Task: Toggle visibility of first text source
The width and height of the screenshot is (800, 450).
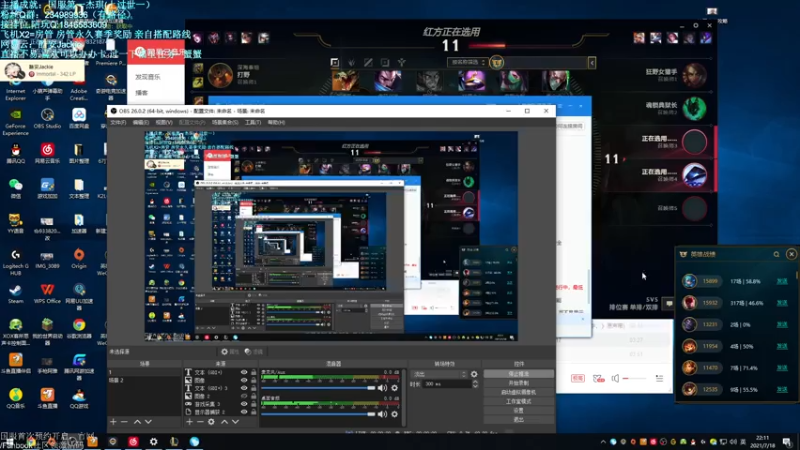Action: tap(244, 372)
